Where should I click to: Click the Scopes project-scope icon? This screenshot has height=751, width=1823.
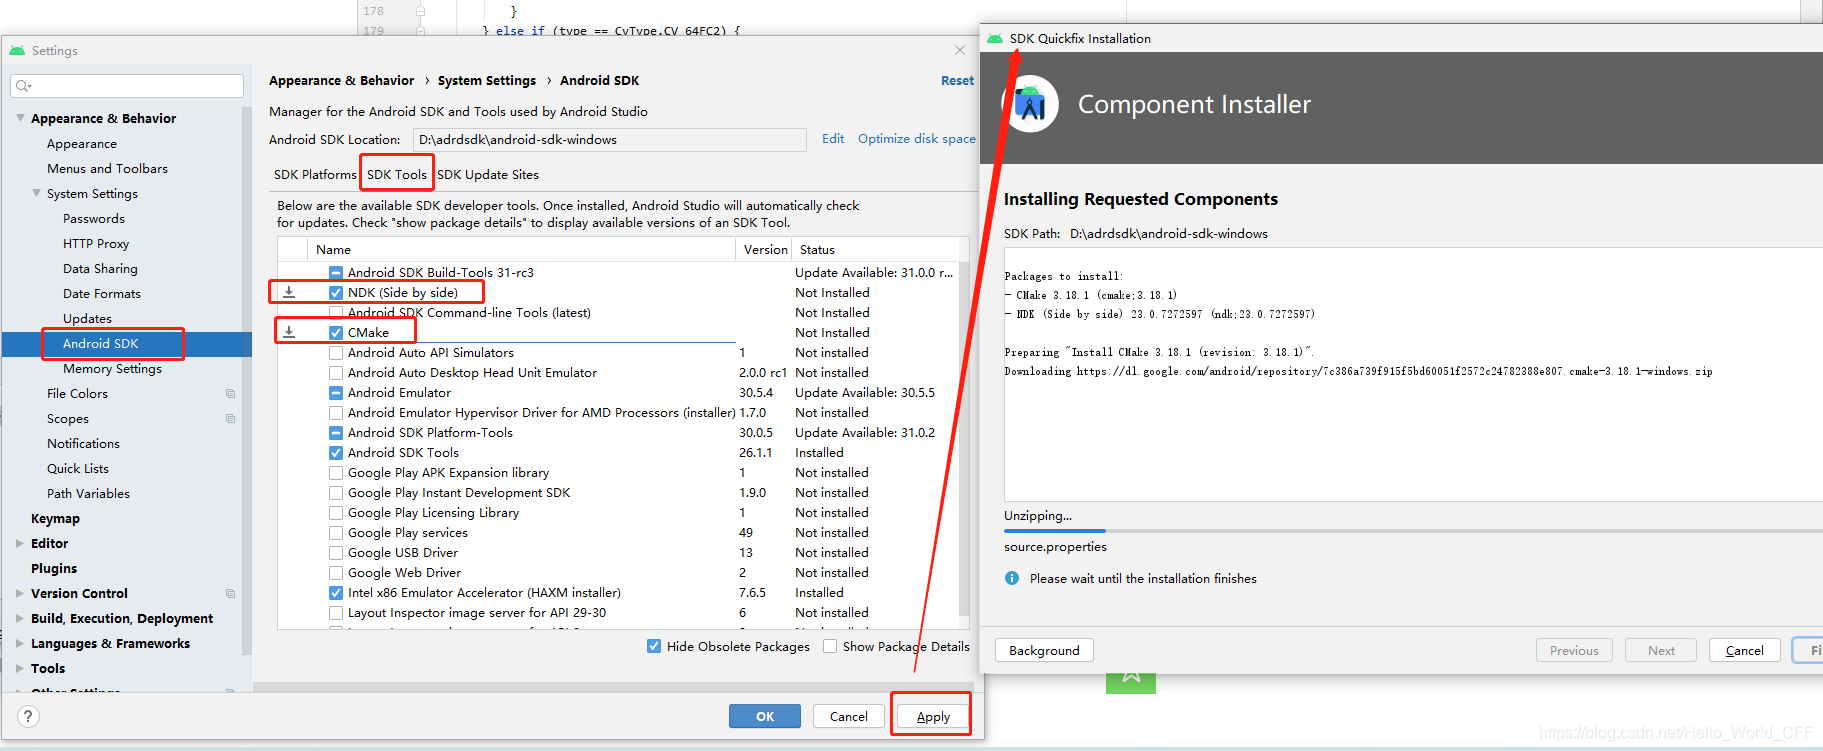pos(231,419)
